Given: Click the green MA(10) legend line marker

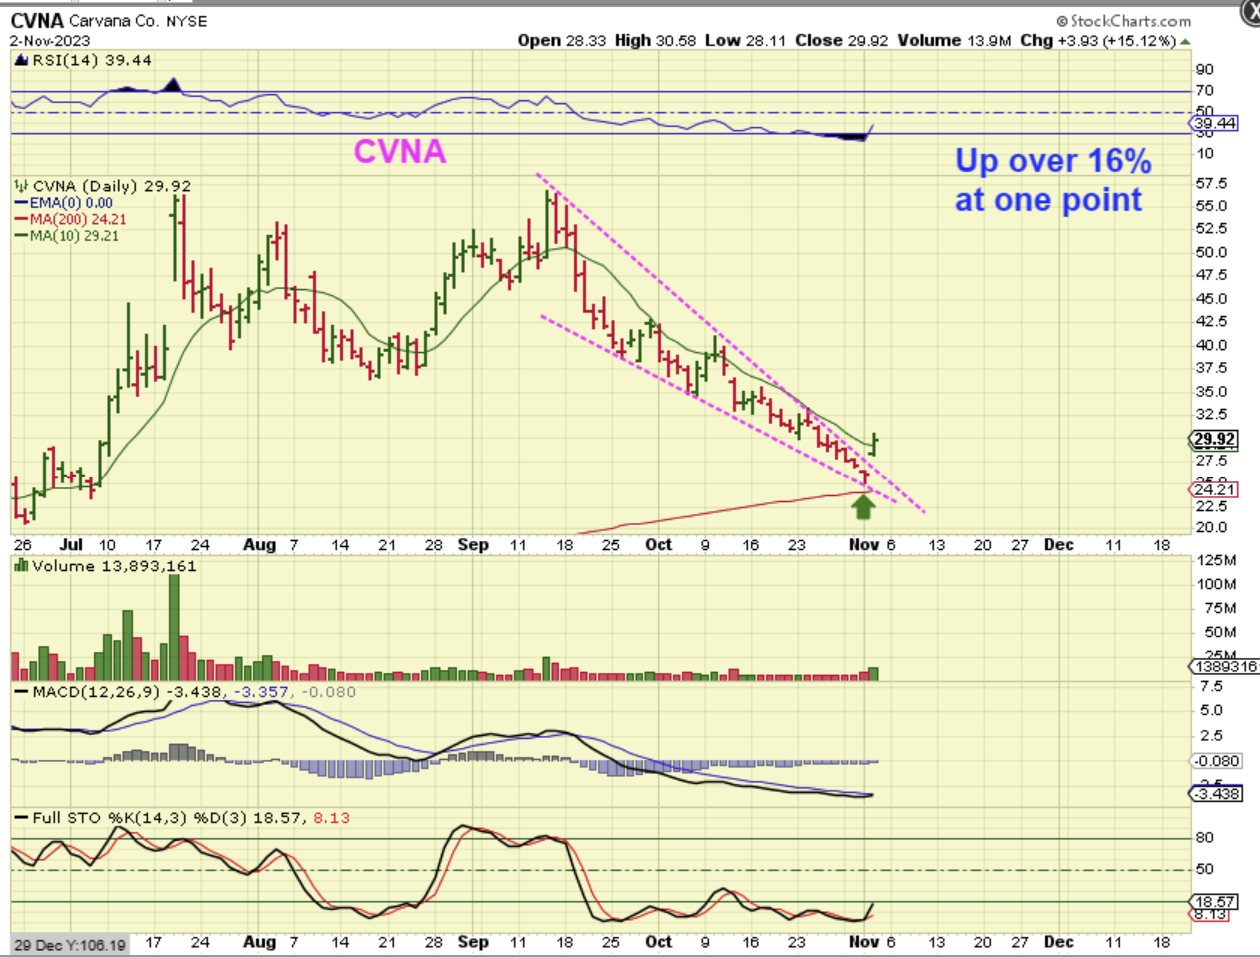Looking at the screenshot, I should 21,236.
